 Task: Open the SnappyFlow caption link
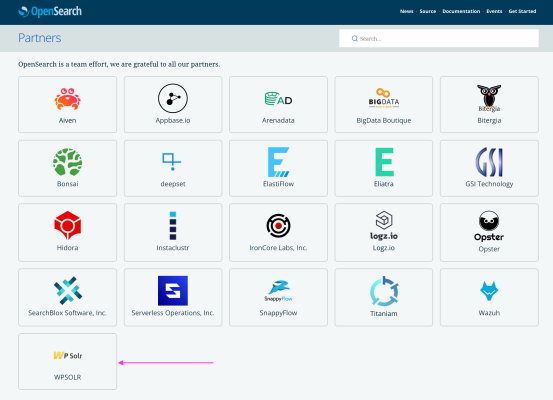[278, 313]
